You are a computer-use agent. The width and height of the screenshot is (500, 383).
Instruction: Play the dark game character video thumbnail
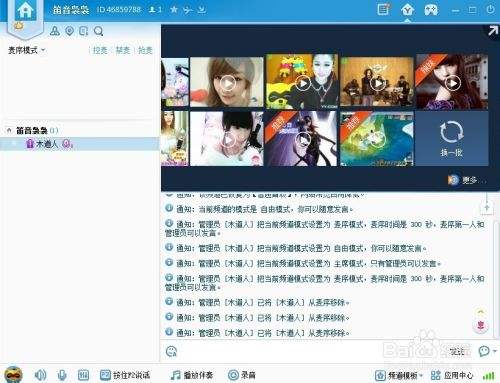(x=302, y=139)
